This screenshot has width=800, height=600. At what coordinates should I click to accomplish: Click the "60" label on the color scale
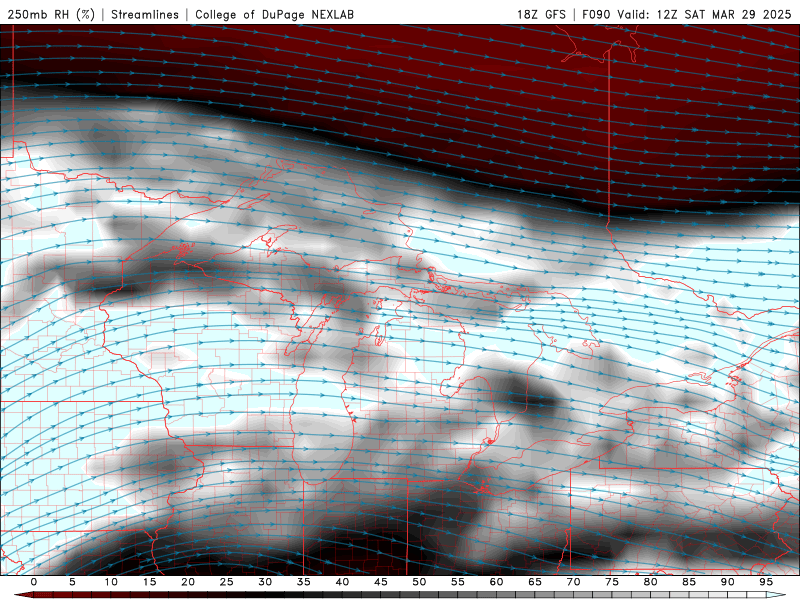(x=496, y=582)
